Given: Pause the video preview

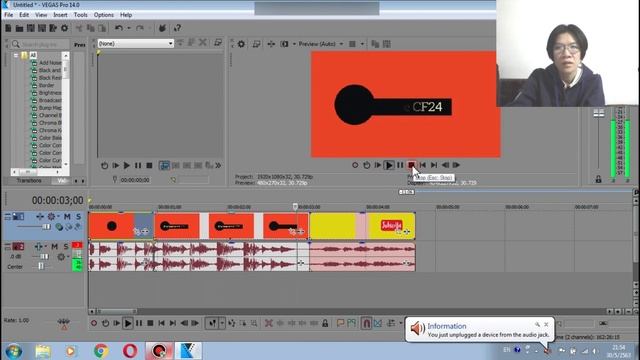Looking at the screenshot, I should 400,165.
